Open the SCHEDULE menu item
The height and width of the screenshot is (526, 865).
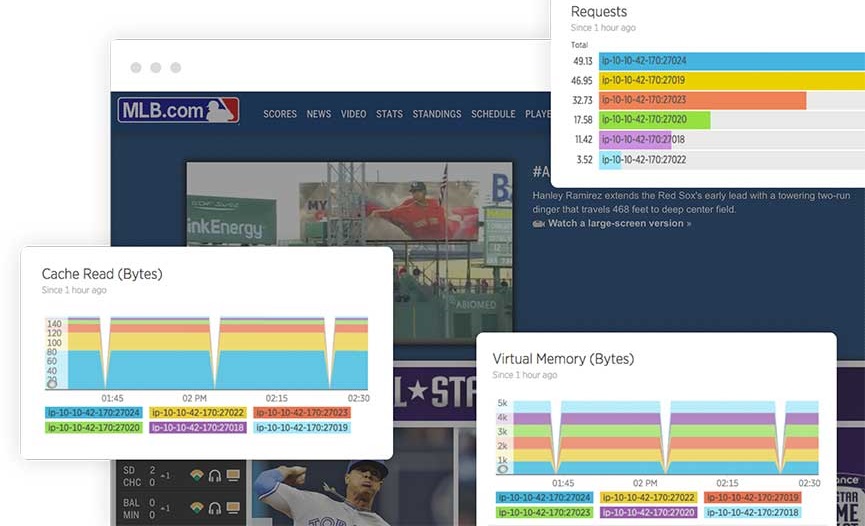[493, 114]
